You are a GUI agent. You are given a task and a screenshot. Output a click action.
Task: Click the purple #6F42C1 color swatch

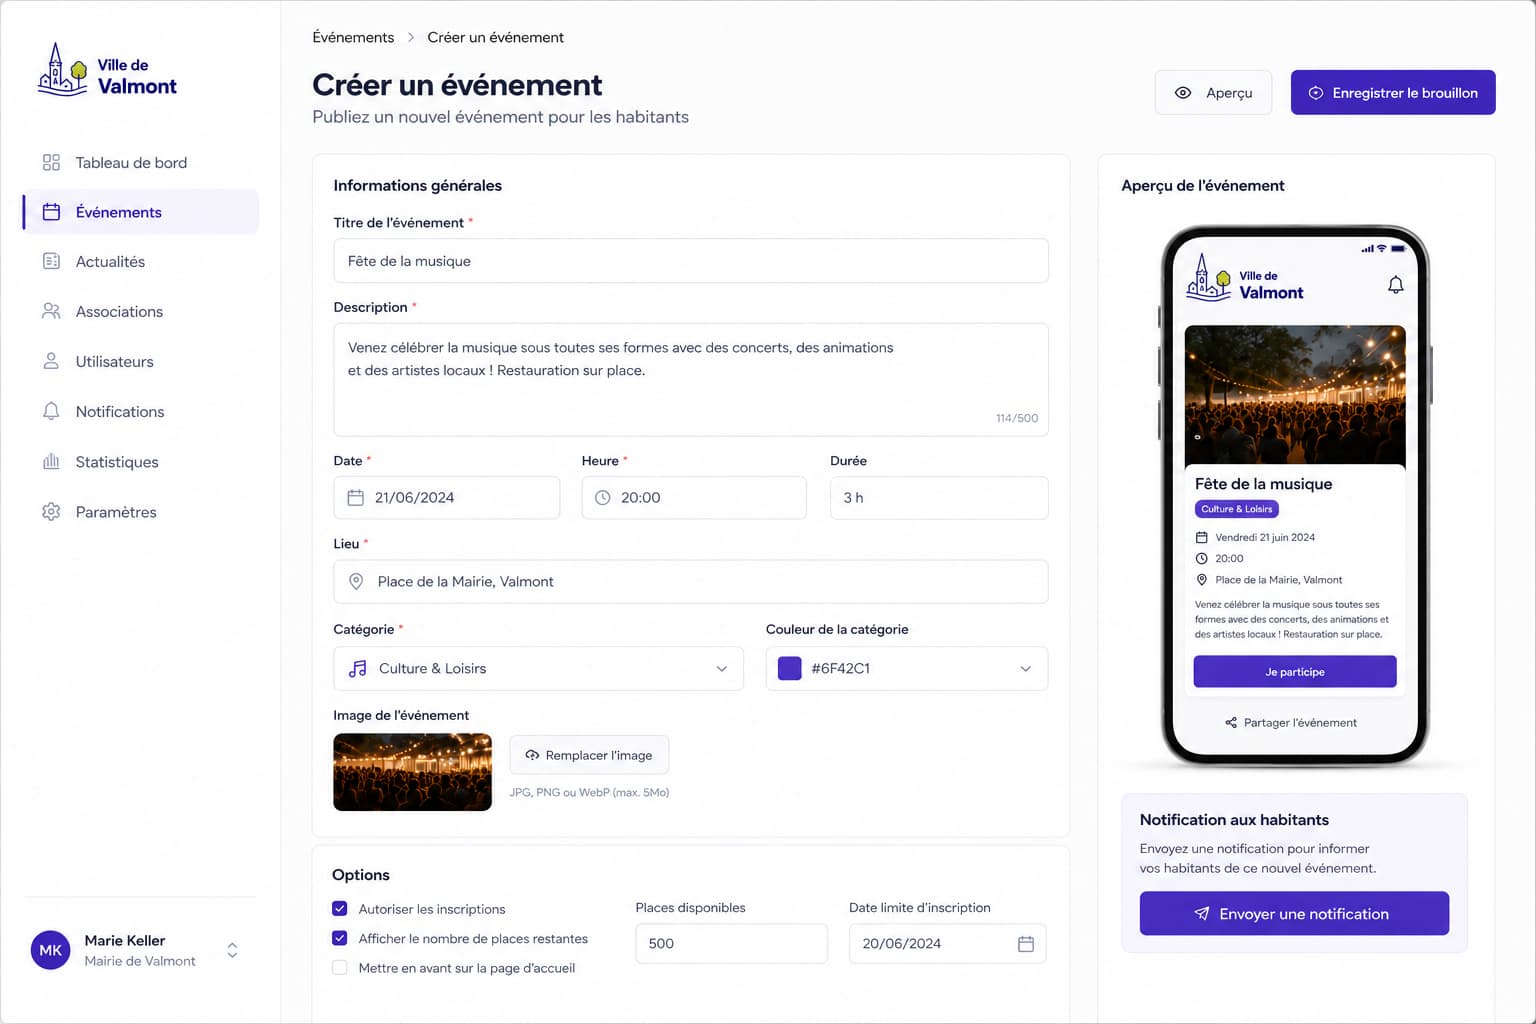point(789,668)
